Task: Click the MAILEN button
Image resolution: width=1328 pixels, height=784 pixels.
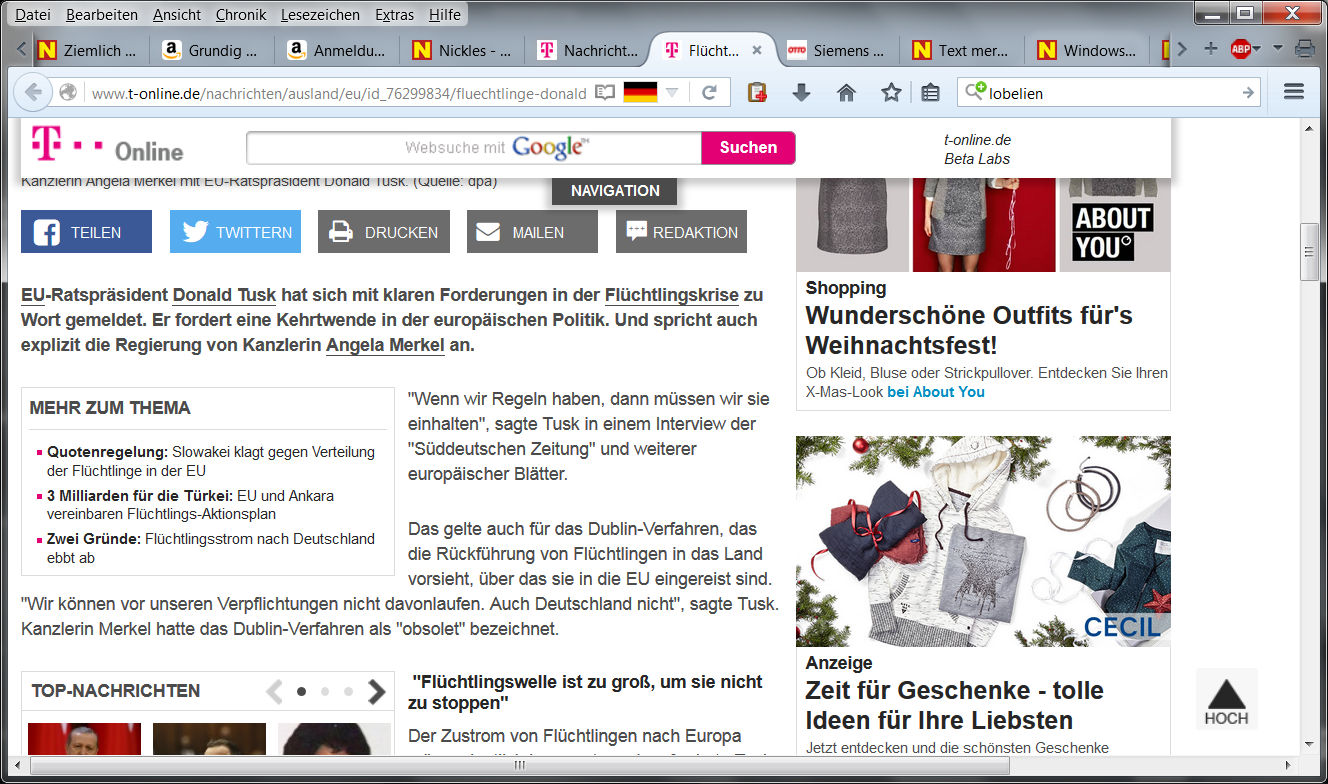Action: pos(532,232)
